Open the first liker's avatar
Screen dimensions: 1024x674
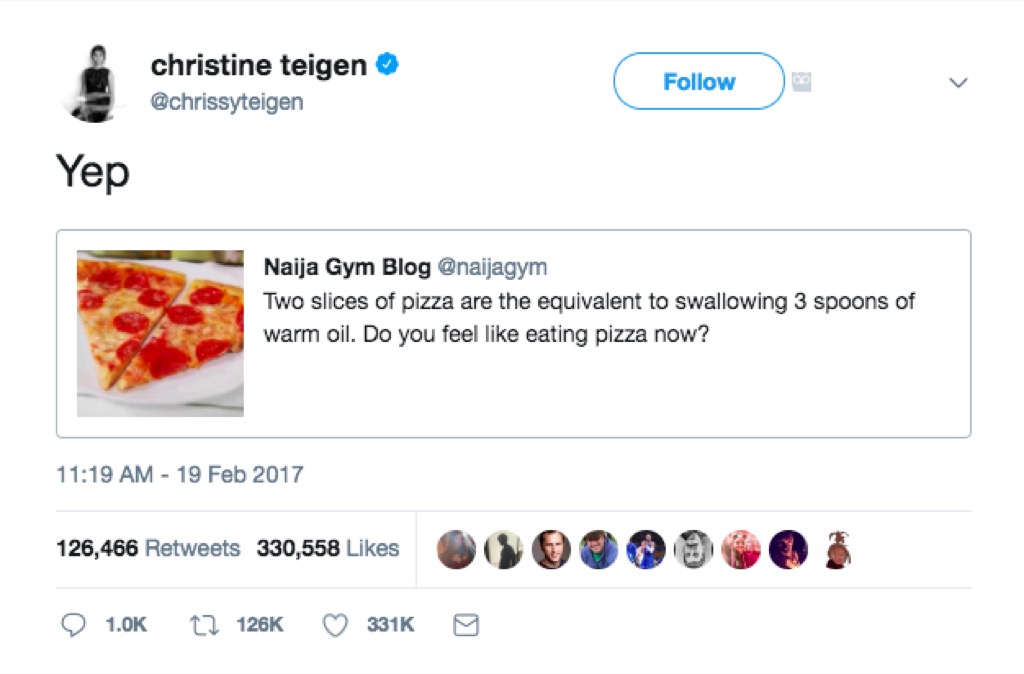pyautogui.click(x=456, y=549)
